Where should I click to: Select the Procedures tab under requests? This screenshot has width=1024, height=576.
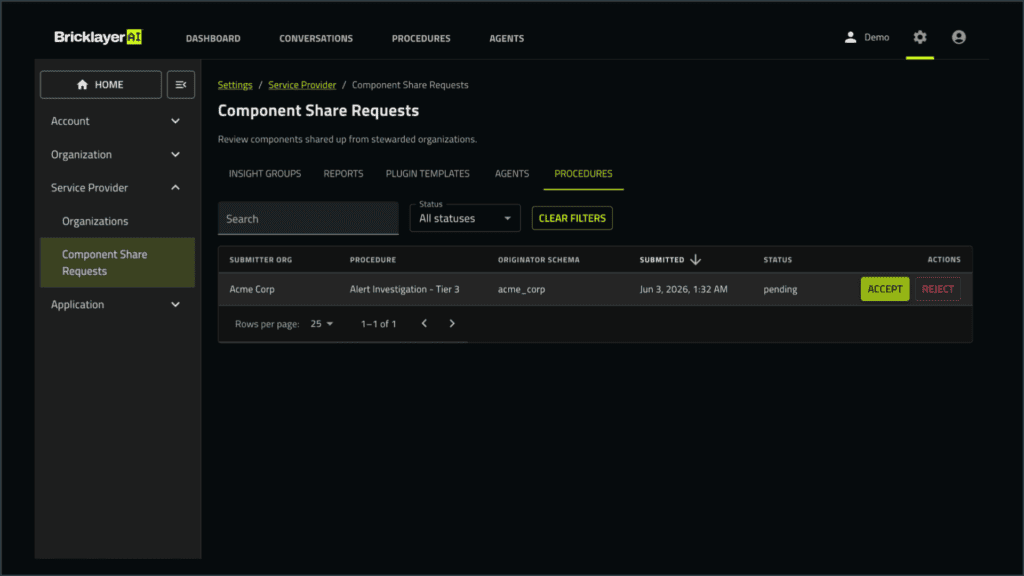[x=583, y=174]
